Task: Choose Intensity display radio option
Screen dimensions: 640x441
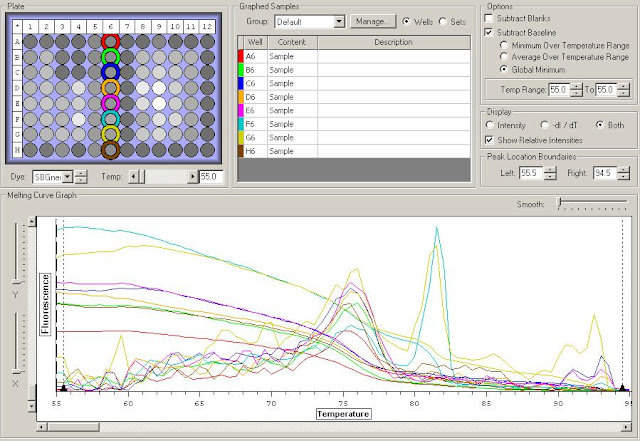Action: pos(489,125)
